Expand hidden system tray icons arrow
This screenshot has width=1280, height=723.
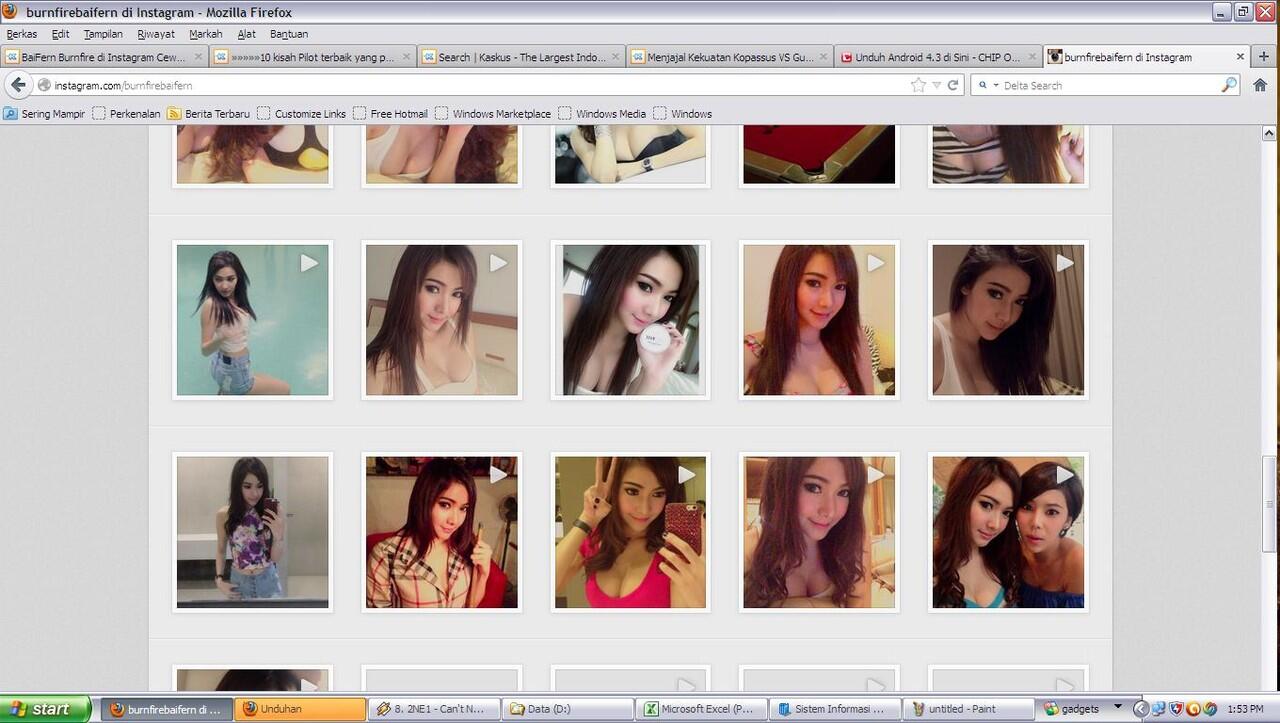tap(1140, 709)
